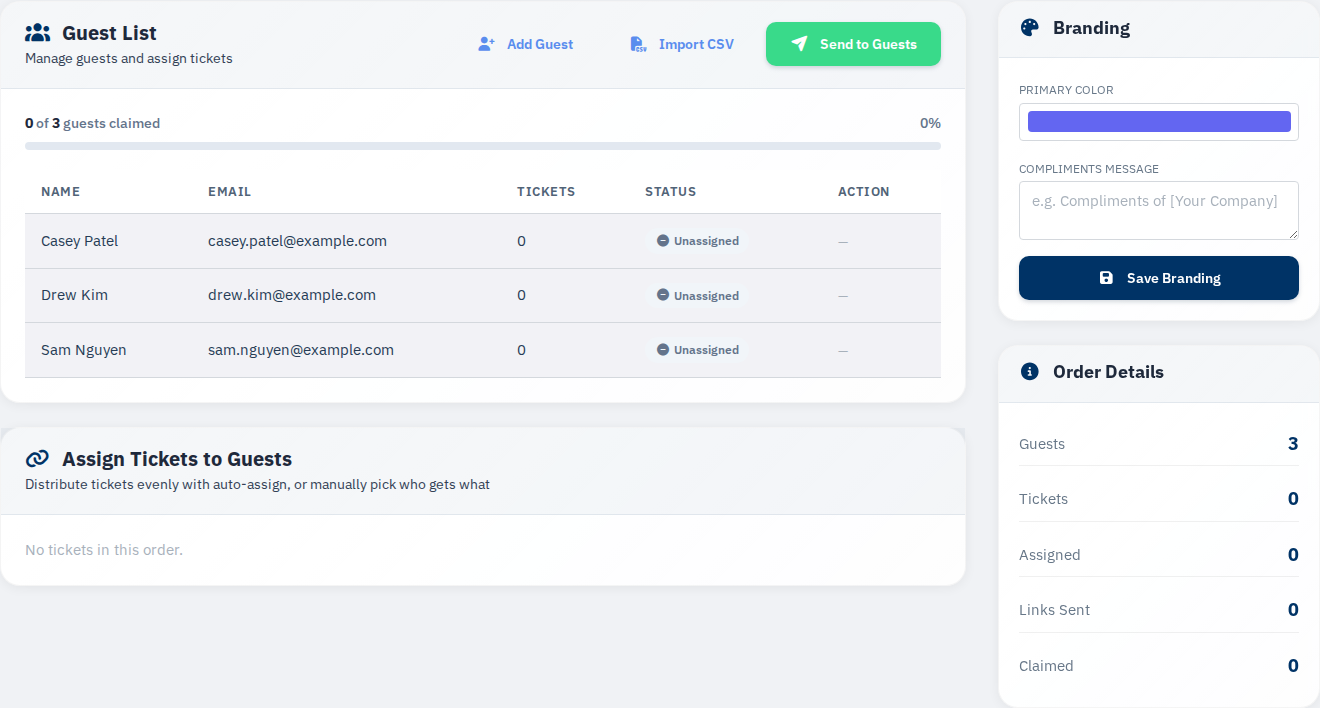This screenshot has width=1320, height=708.
Task: Click Drew Kim's Unassigned status icon
Action: [663, 295]
